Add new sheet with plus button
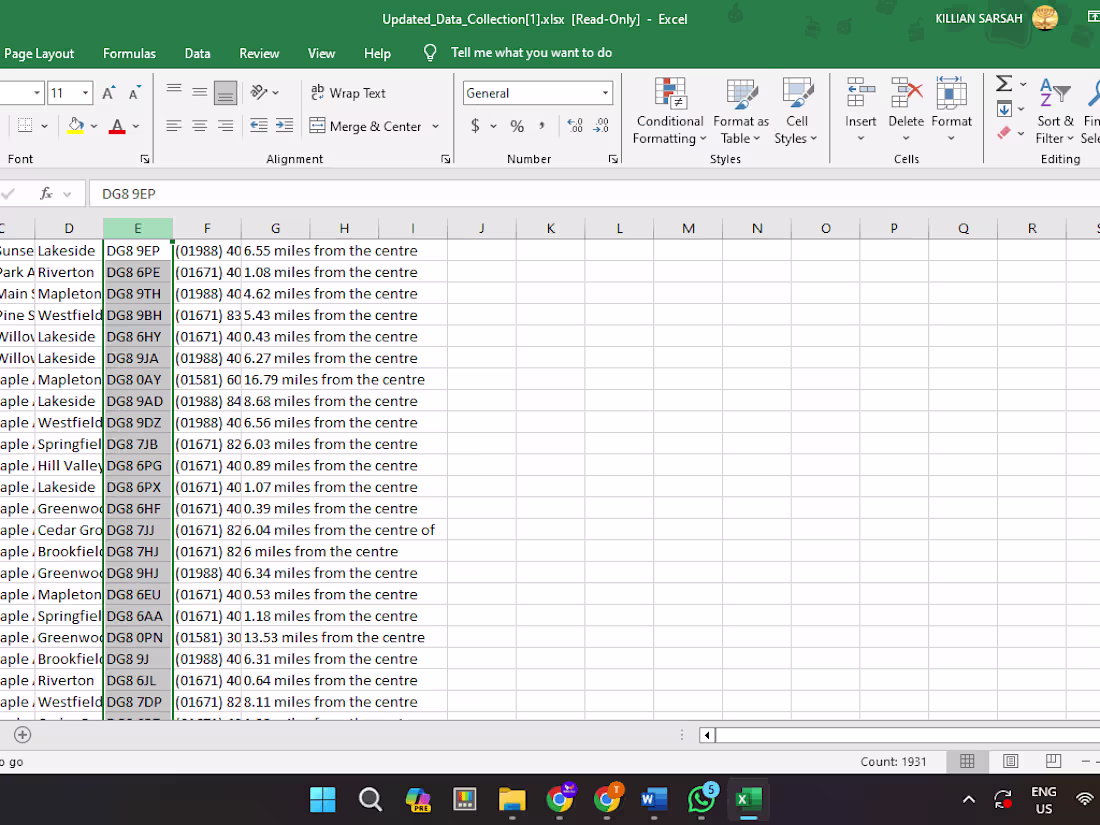This screenshot has height=825, width=1100. pyautogui.click(x=22, y=735)
